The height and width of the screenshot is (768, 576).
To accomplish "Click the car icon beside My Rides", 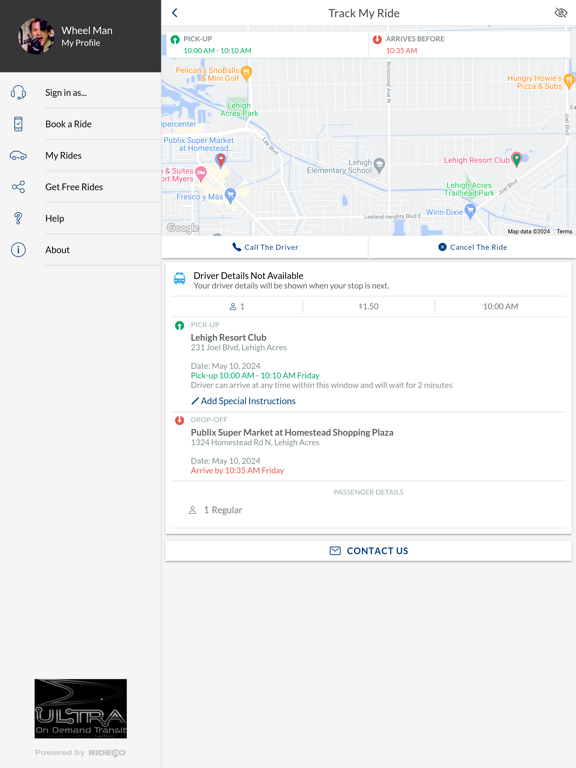I will coord(18,156).
